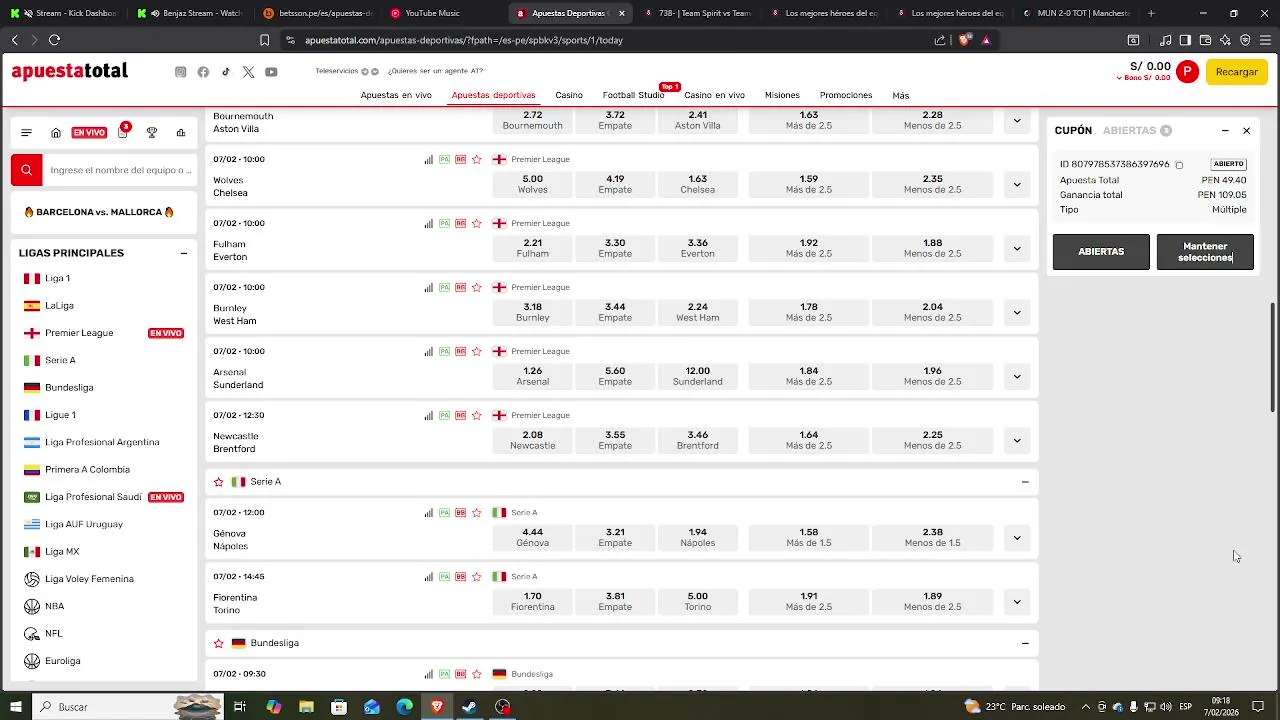
Task: Open the trophy competitions icon
Action: pos(152,132)
